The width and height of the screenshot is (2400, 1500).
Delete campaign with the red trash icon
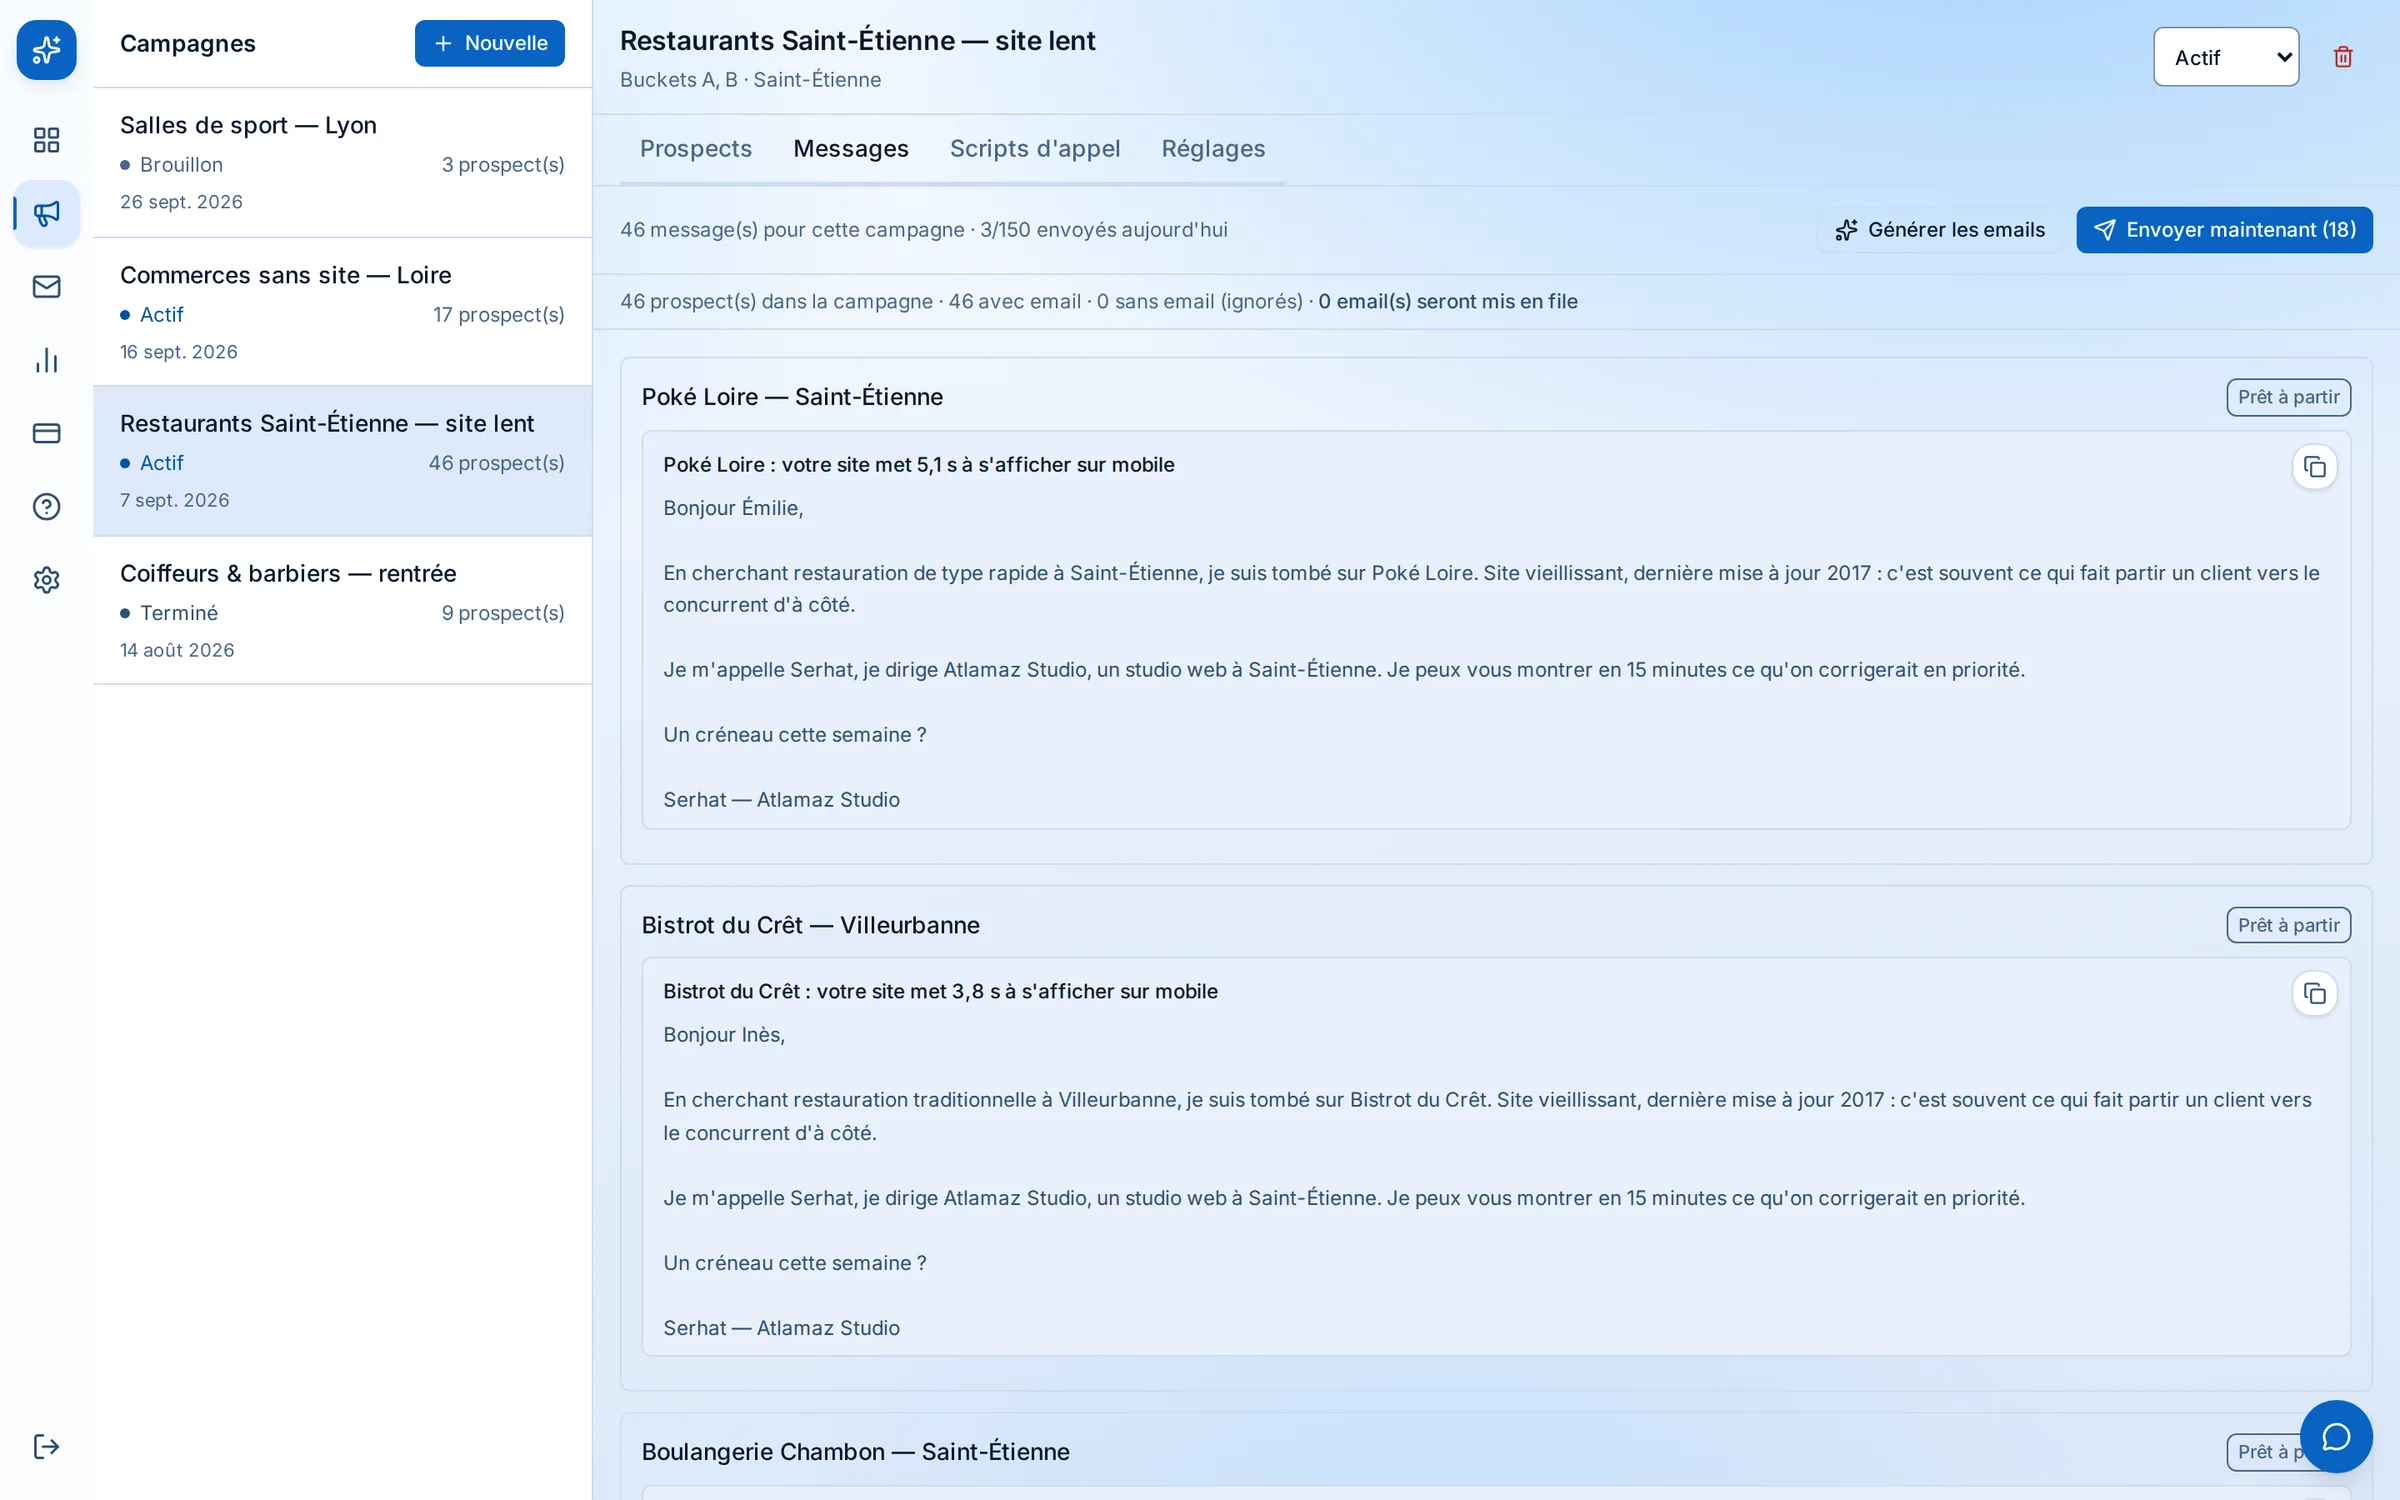click(2343, 57)
